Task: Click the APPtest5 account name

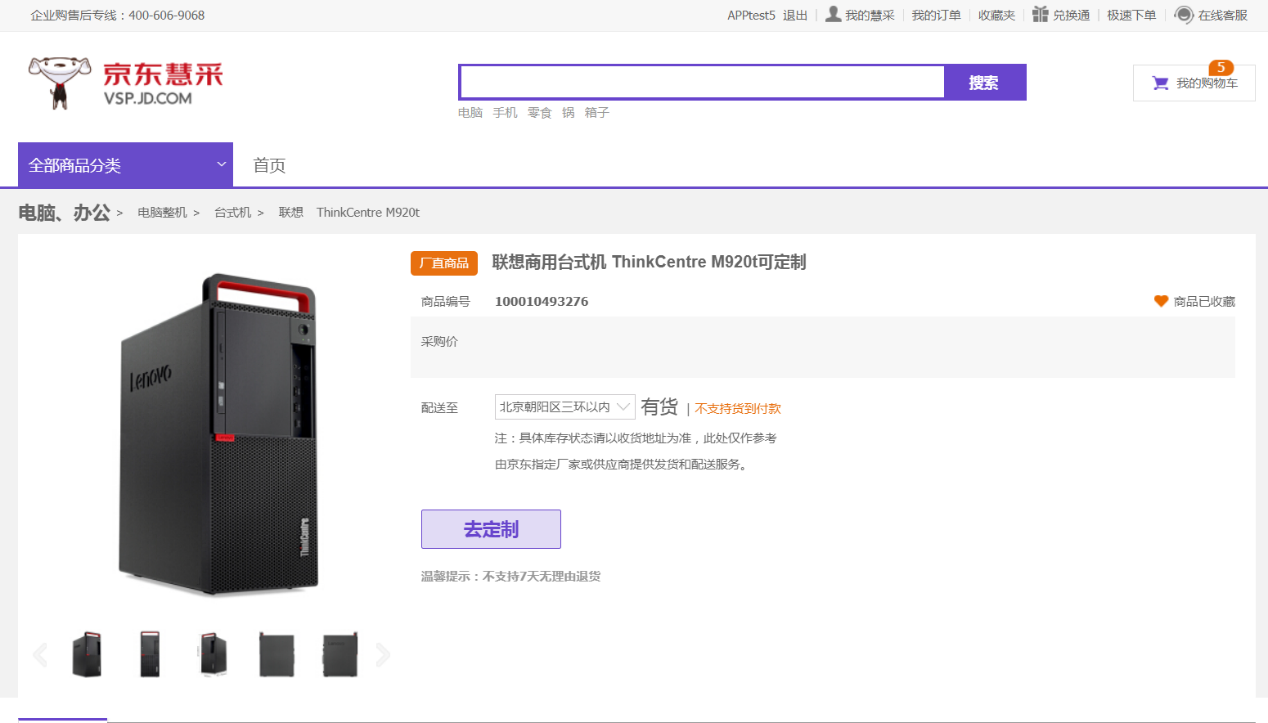Action: (x=751, y=15)
